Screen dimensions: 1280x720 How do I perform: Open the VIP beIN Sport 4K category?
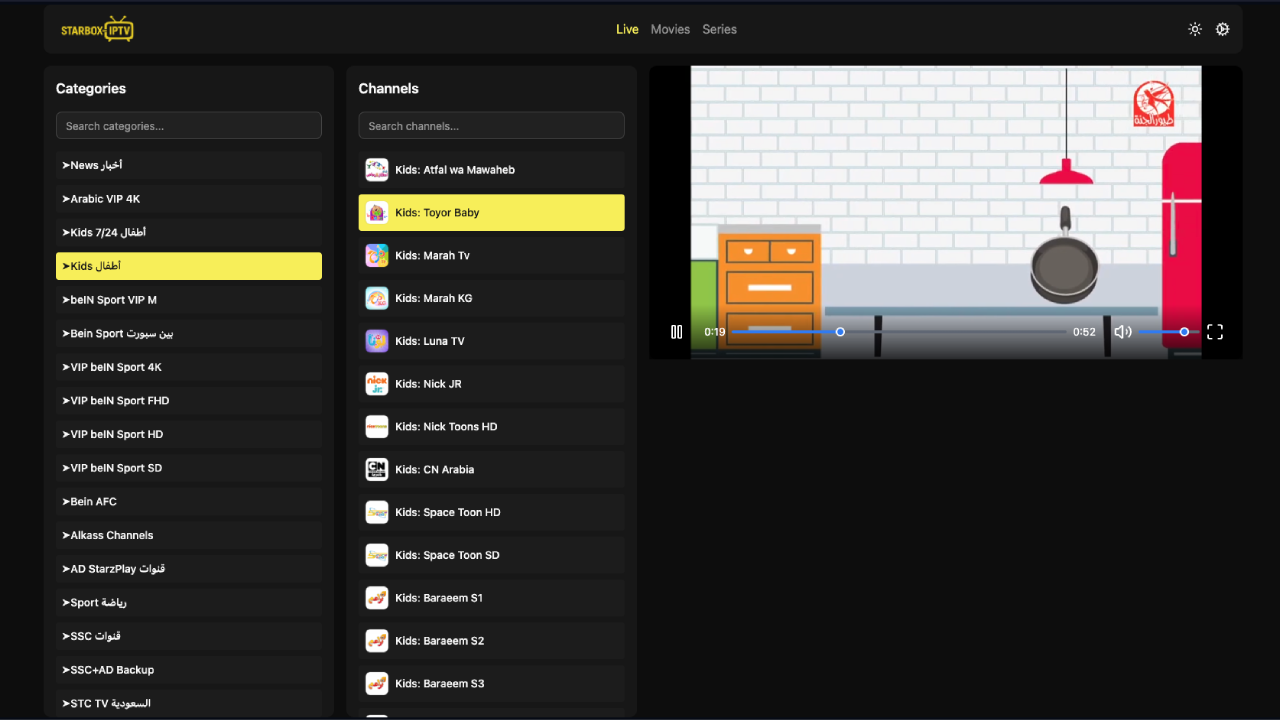pyautogui.click(x=189, y=367)
